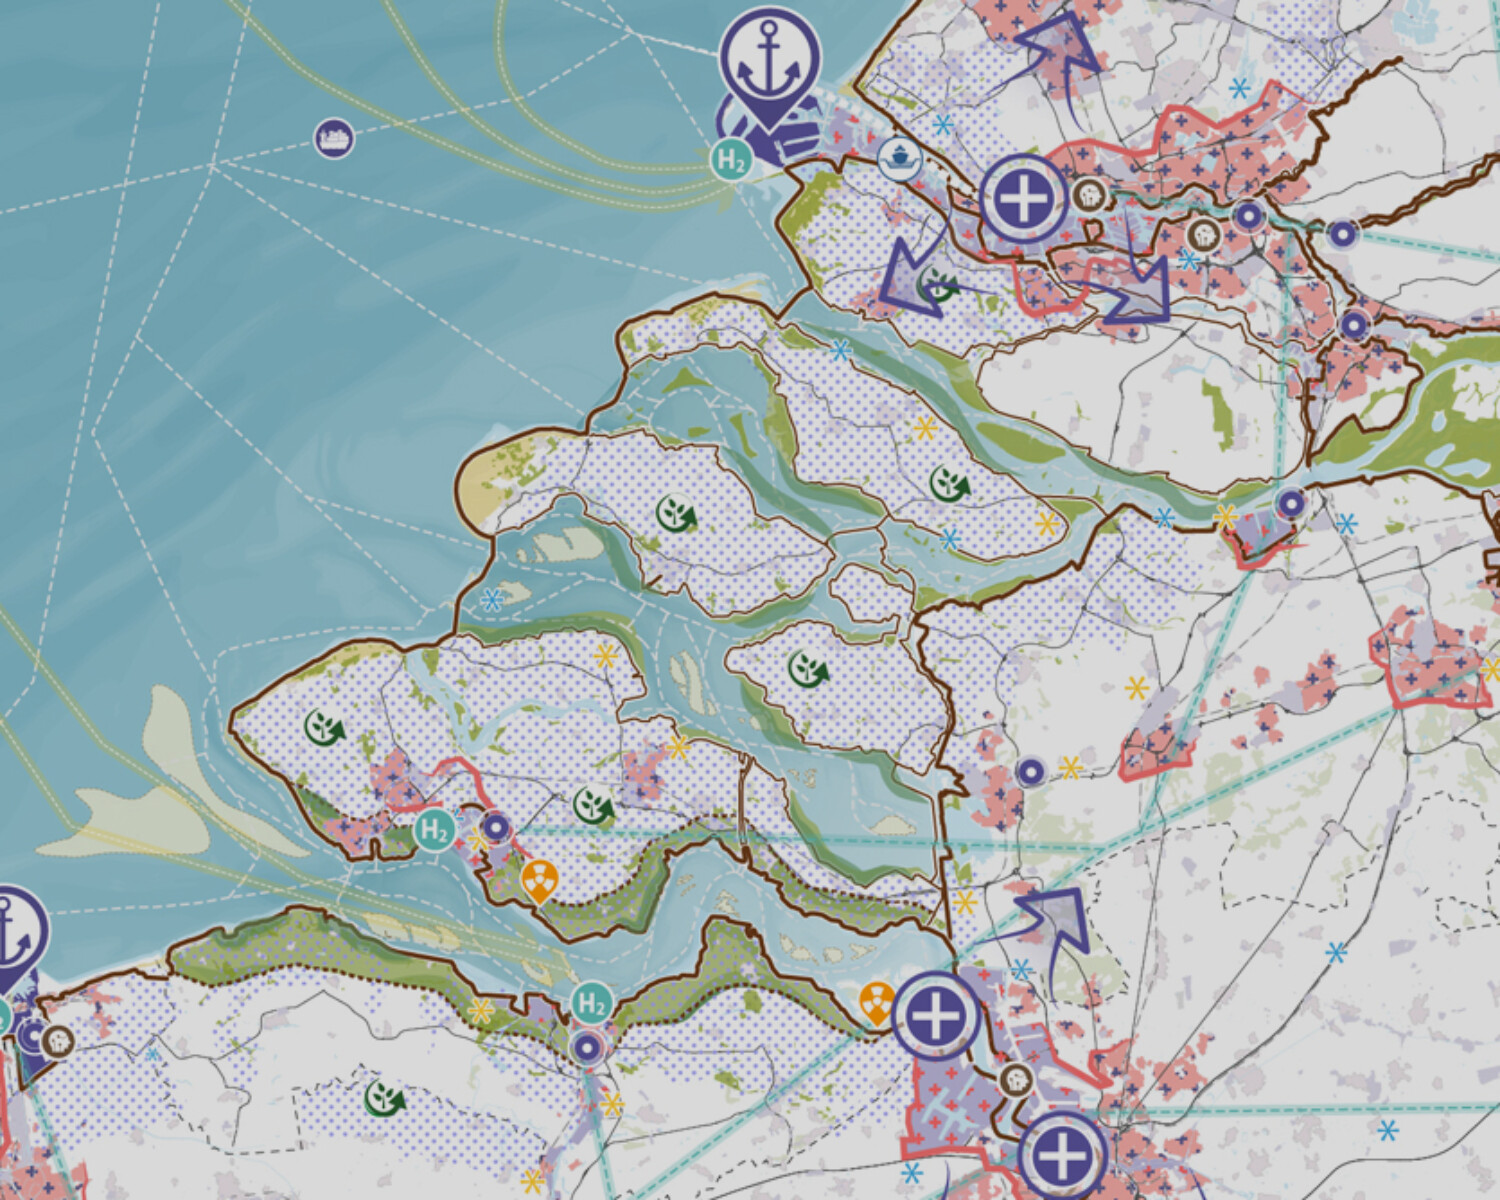Click the purple ship icon in the open sea
The width and height of the screenshot is (1500, 1200).
pos(334,138)
